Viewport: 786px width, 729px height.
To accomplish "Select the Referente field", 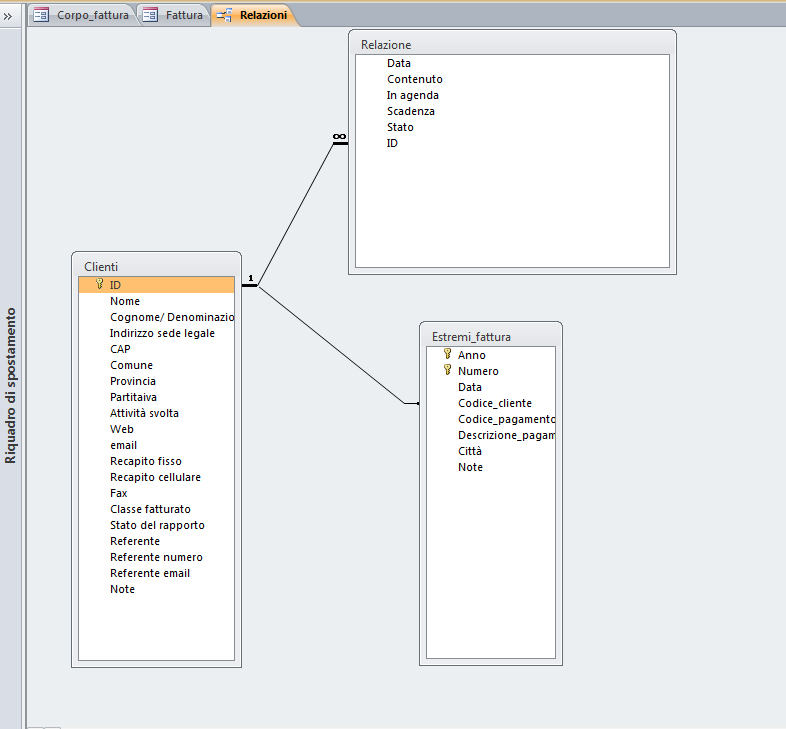I will pos(156,541).
